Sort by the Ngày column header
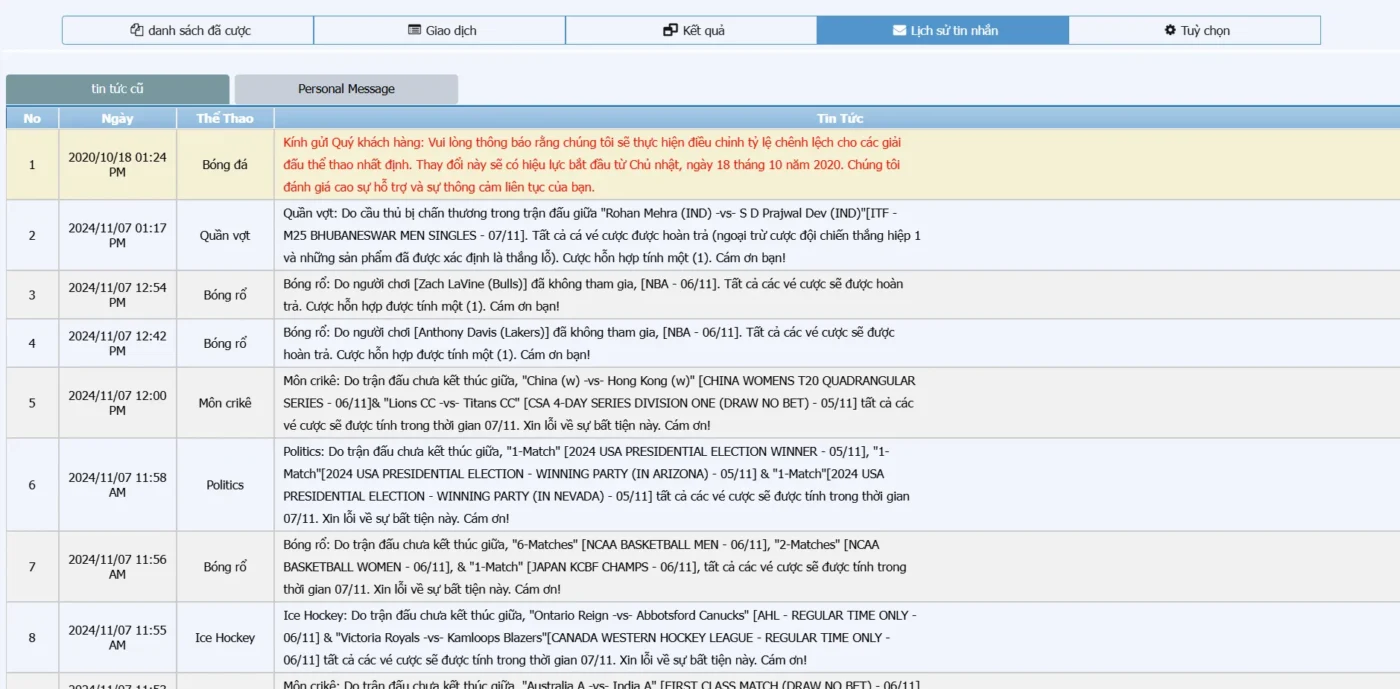 pos(117,118)
